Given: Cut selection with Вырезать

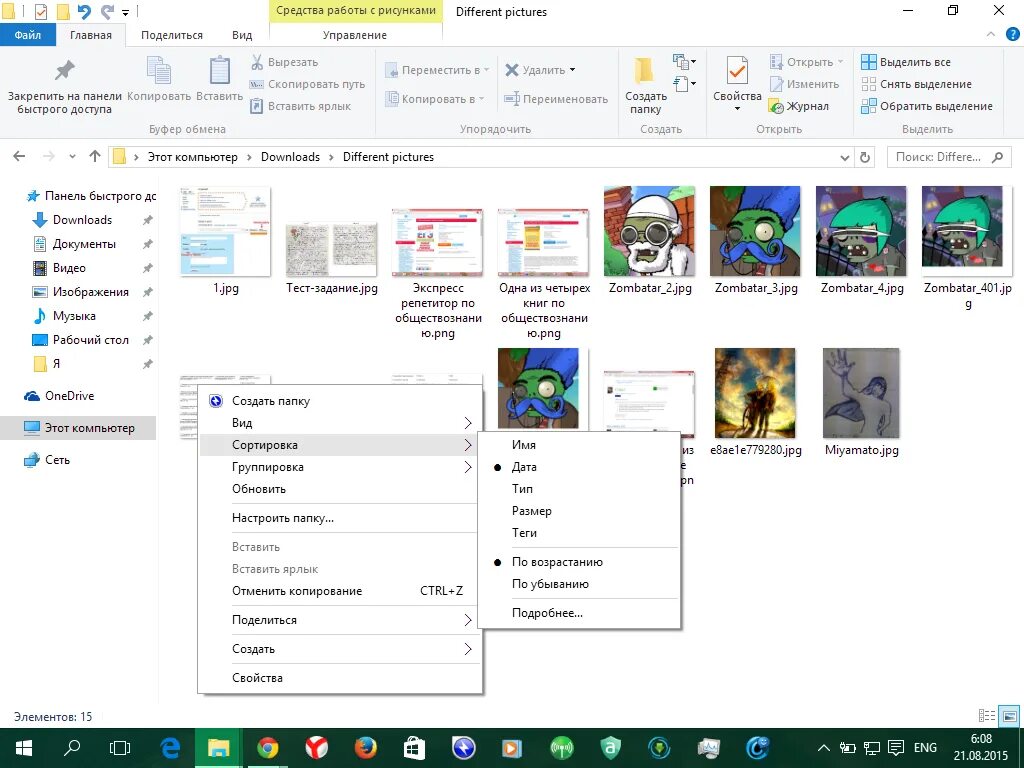Looking at the screenshot, I should pyautogui.click(x=284, y=62).
